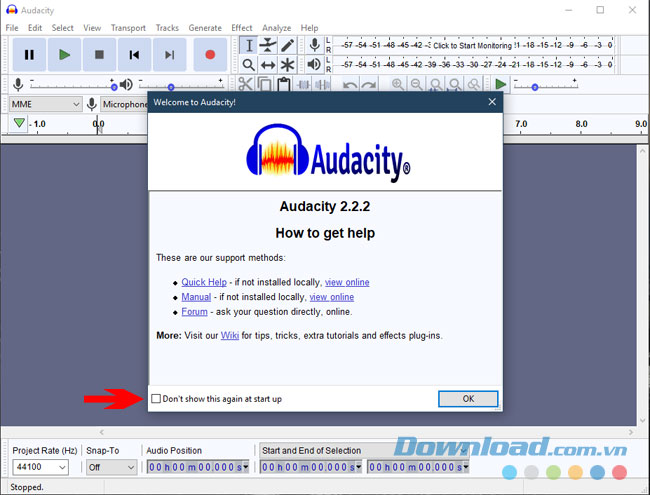Image resolution: width=650 pixels, height=495 pixels.
Task: Select the Envelope tool
Action: click(268, 45)
